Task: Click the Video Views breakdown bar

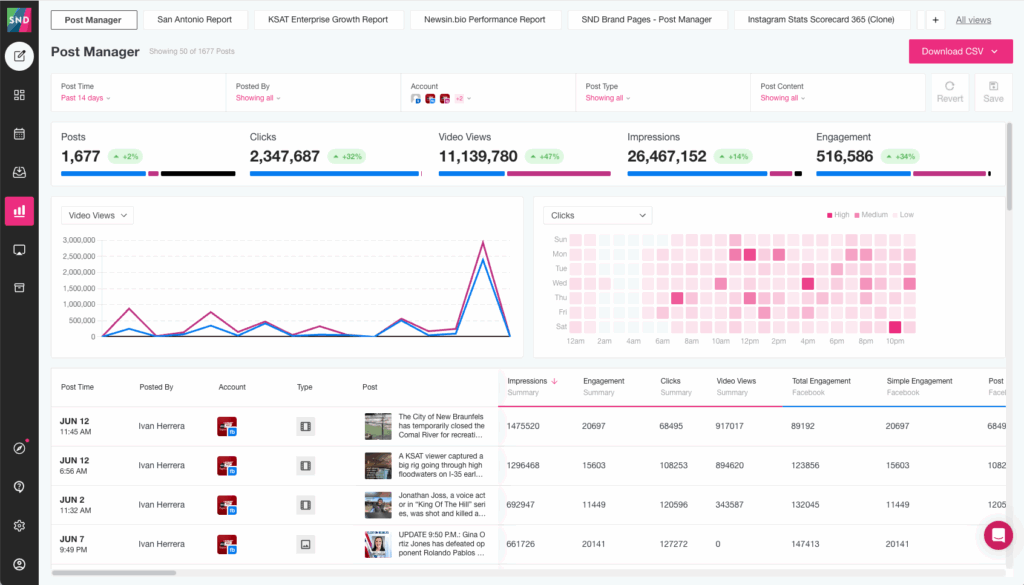Action: [x=524, y=174]
